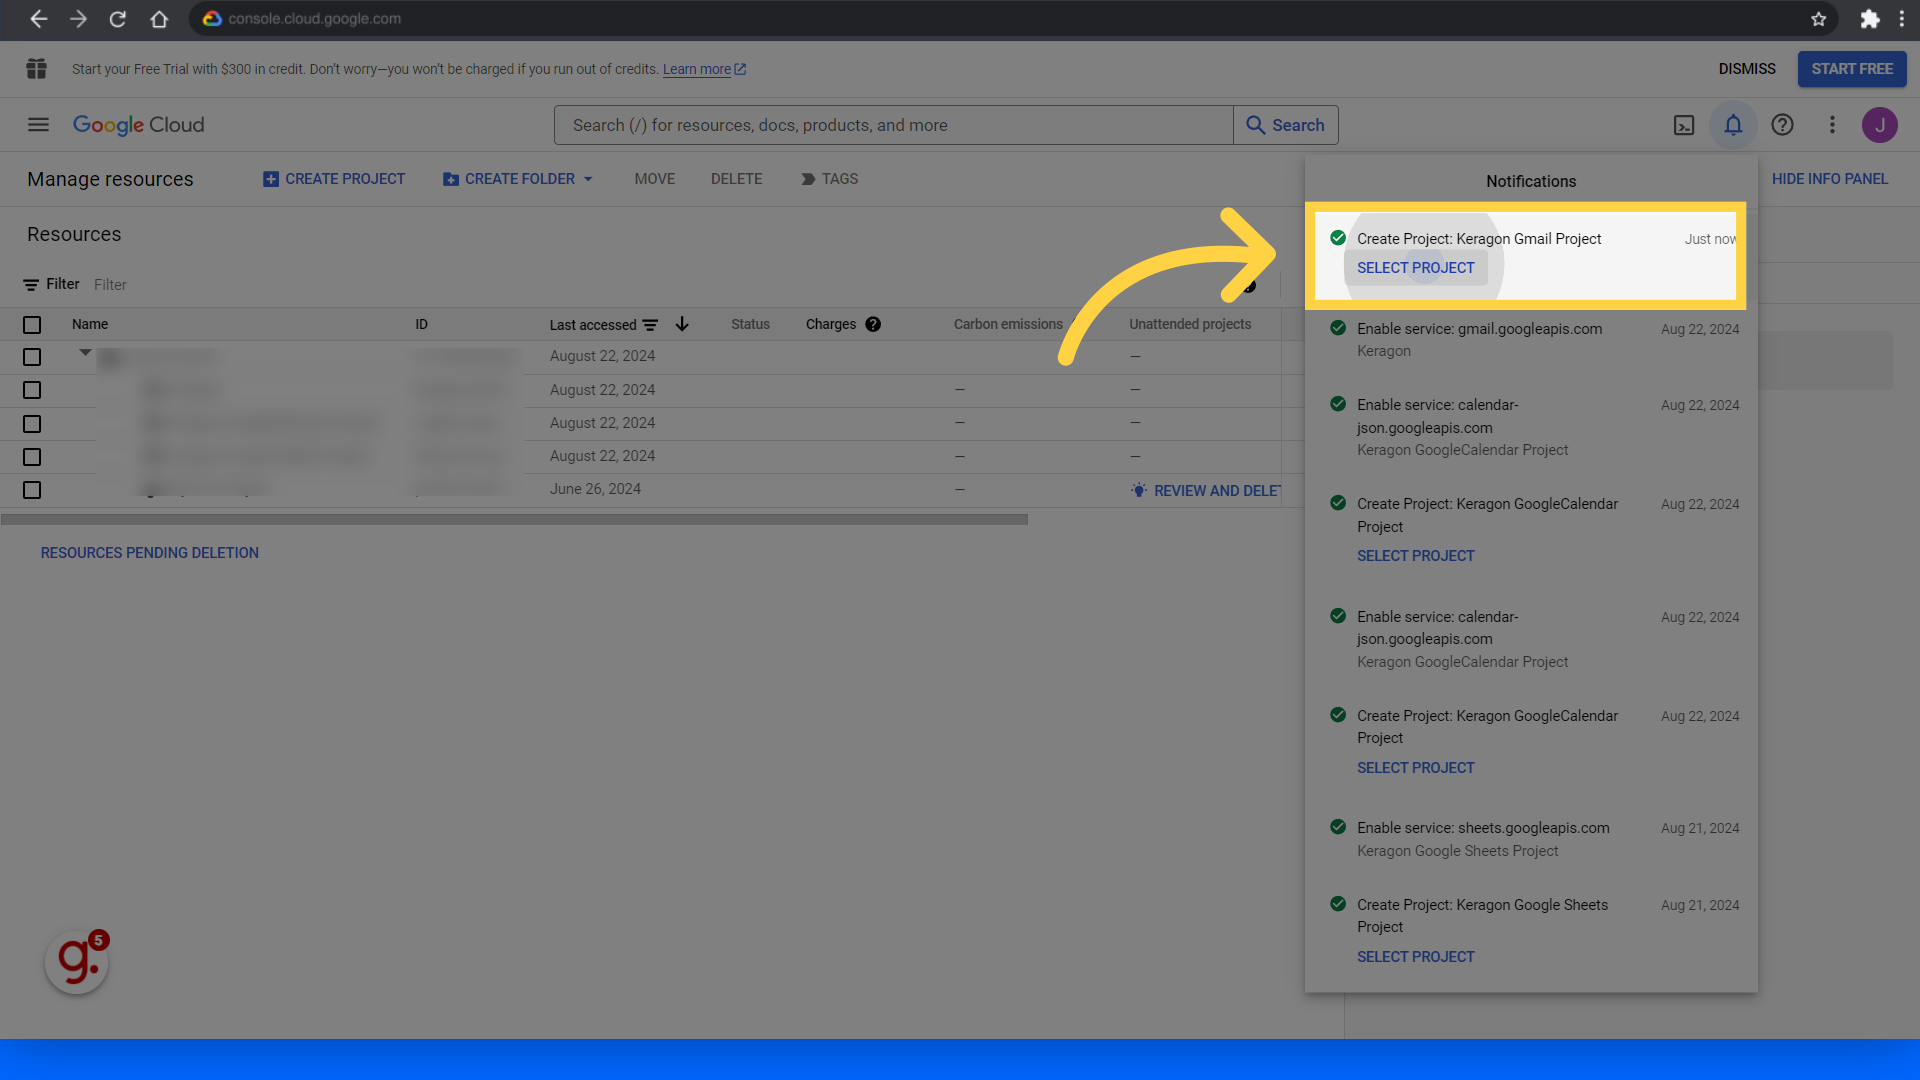Check the fourth resource row dated August 22, 2024
Image resolution: width=1920 pixels, height=1080 pixels.
coord(32,457)
